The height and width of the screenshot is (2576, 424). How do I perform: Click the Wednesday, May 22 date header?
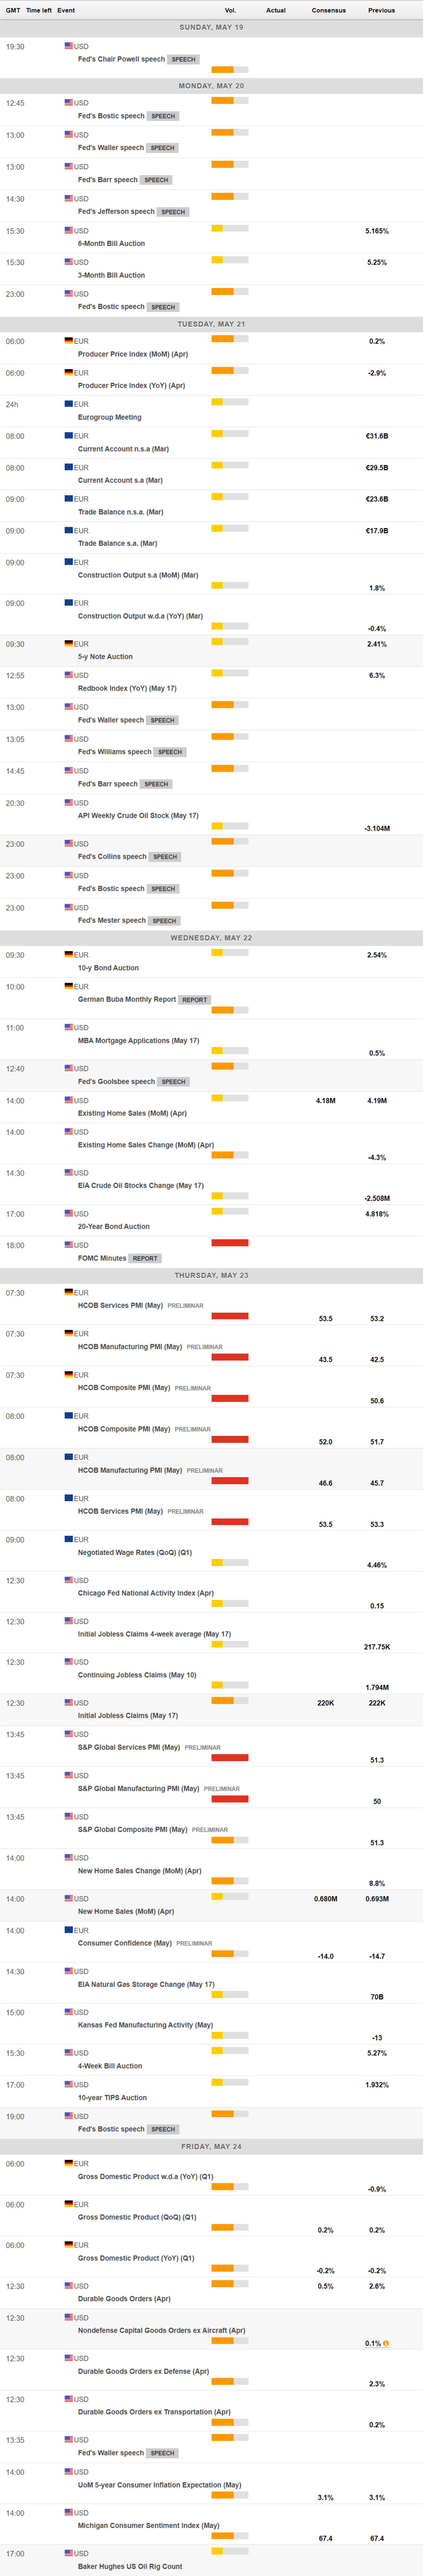click(x=211, y=938)
